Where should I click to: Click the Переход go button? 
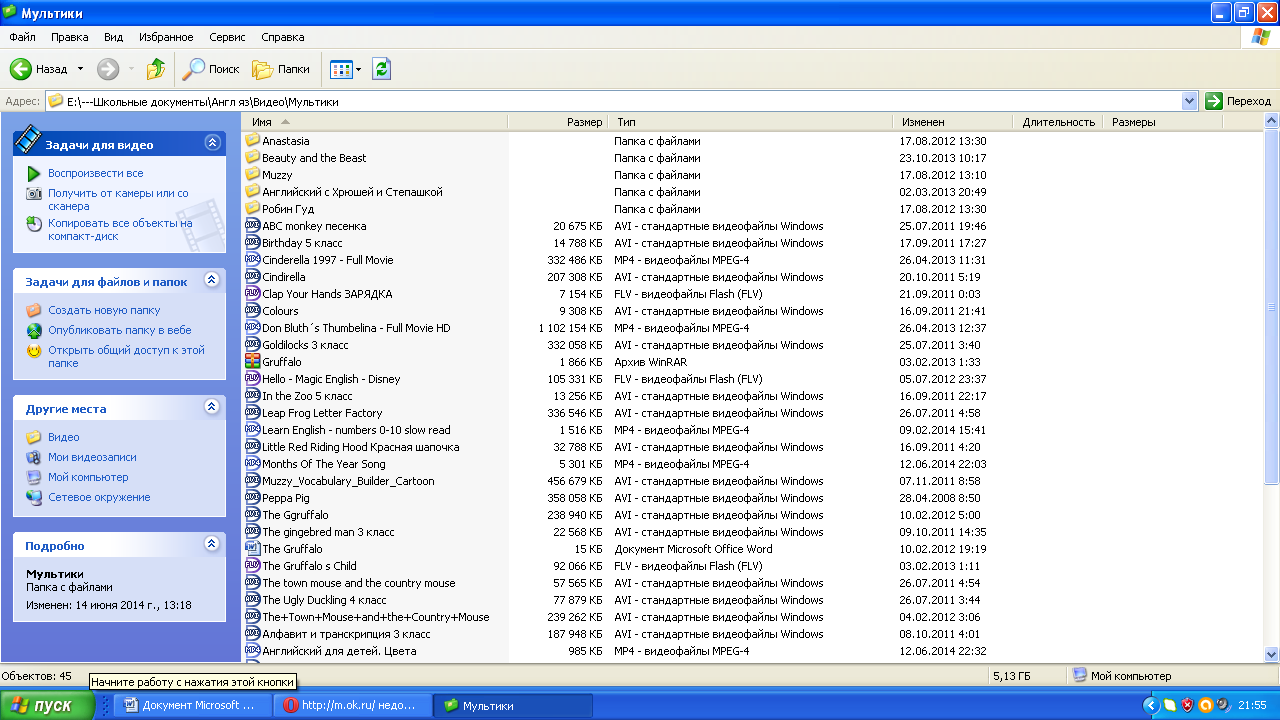coord(1238,101)
